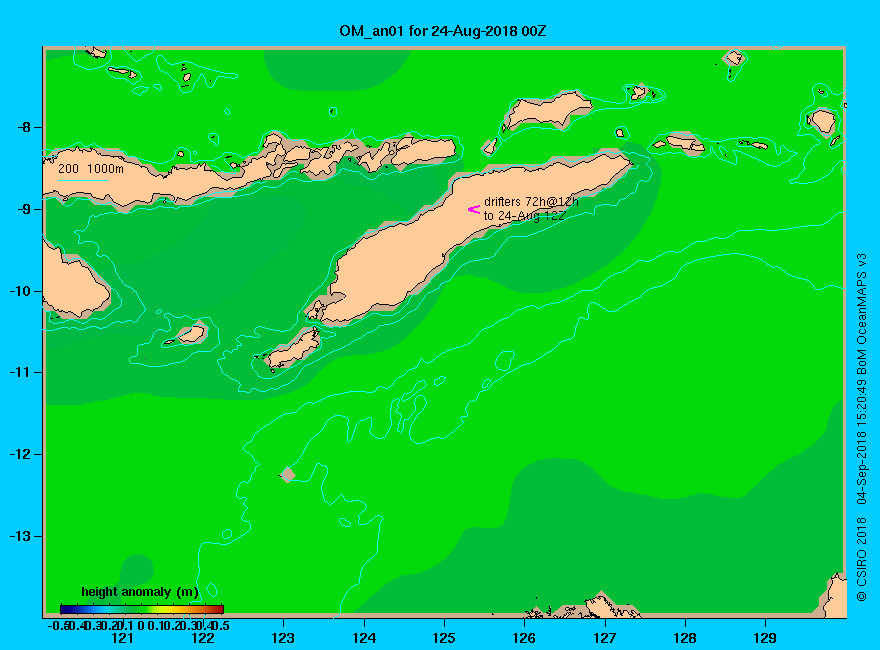The height and width of the screenshot is (650, 880).
Task: Click the height anomaly color scale bar
Action: (x=142, y=609)
